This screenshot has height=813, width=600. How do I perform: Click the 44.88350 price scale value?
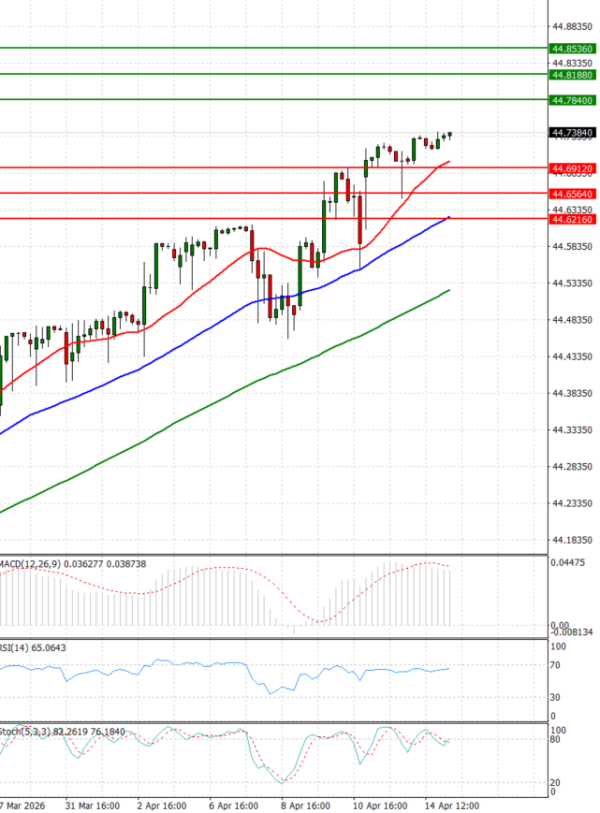pos(573,26)
